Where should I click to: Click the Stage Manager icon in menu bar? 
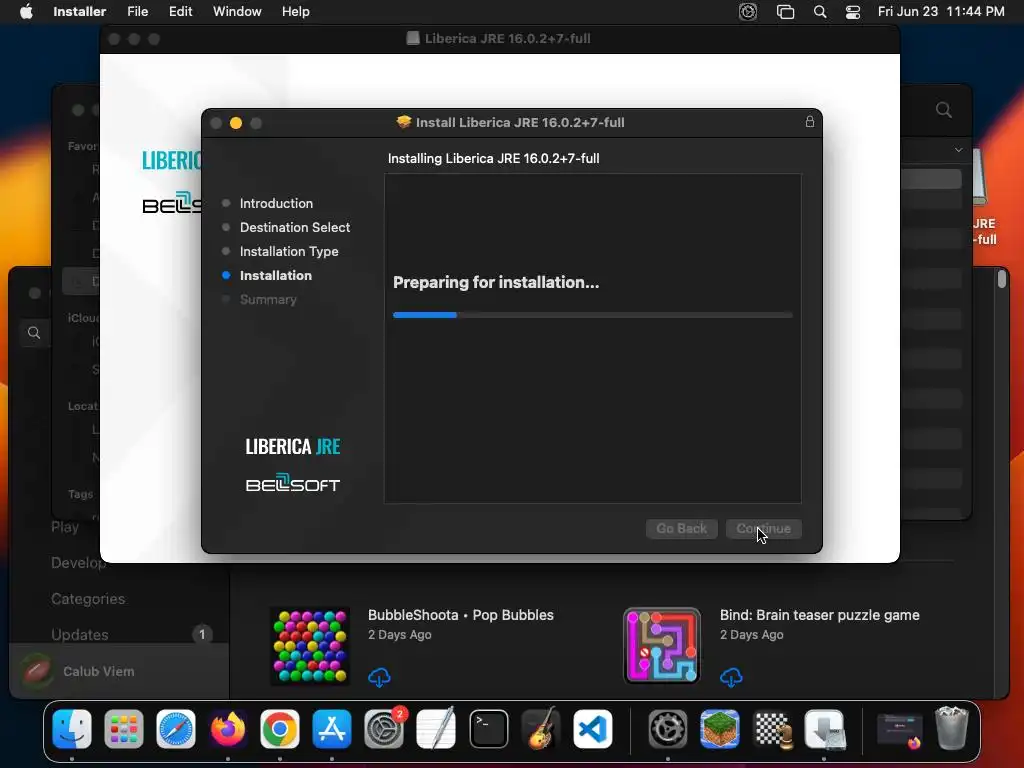pyautogui.click(x=785, y=12)
